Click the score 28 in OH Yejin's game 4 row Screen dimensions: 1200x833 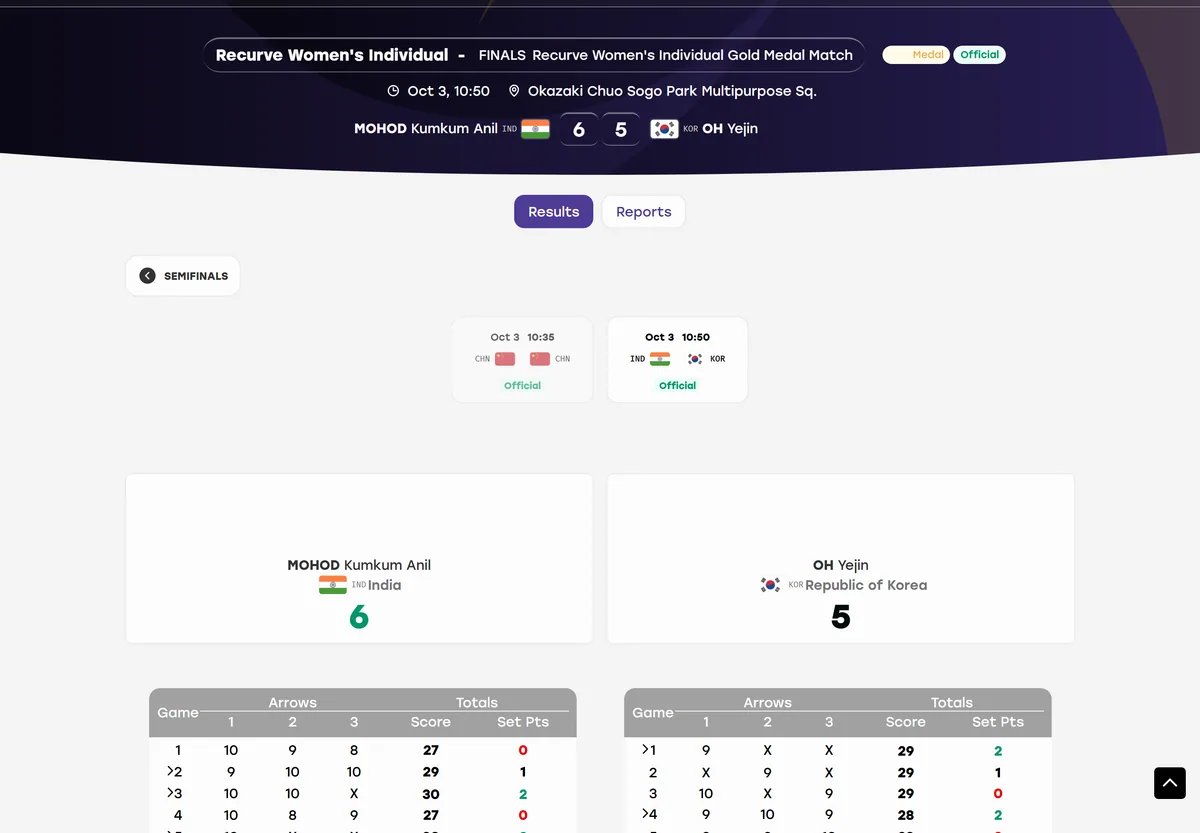[x=906, y=815]
